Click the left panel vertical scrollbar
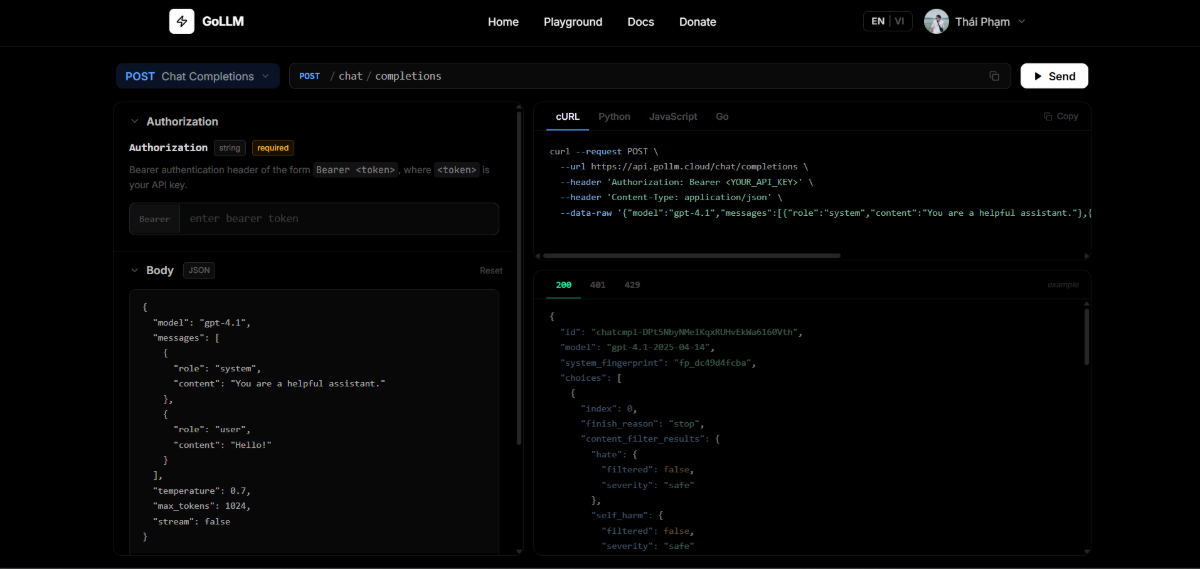Image resolution: width=1200 pixels, height=569 pixels. point(518,278)
